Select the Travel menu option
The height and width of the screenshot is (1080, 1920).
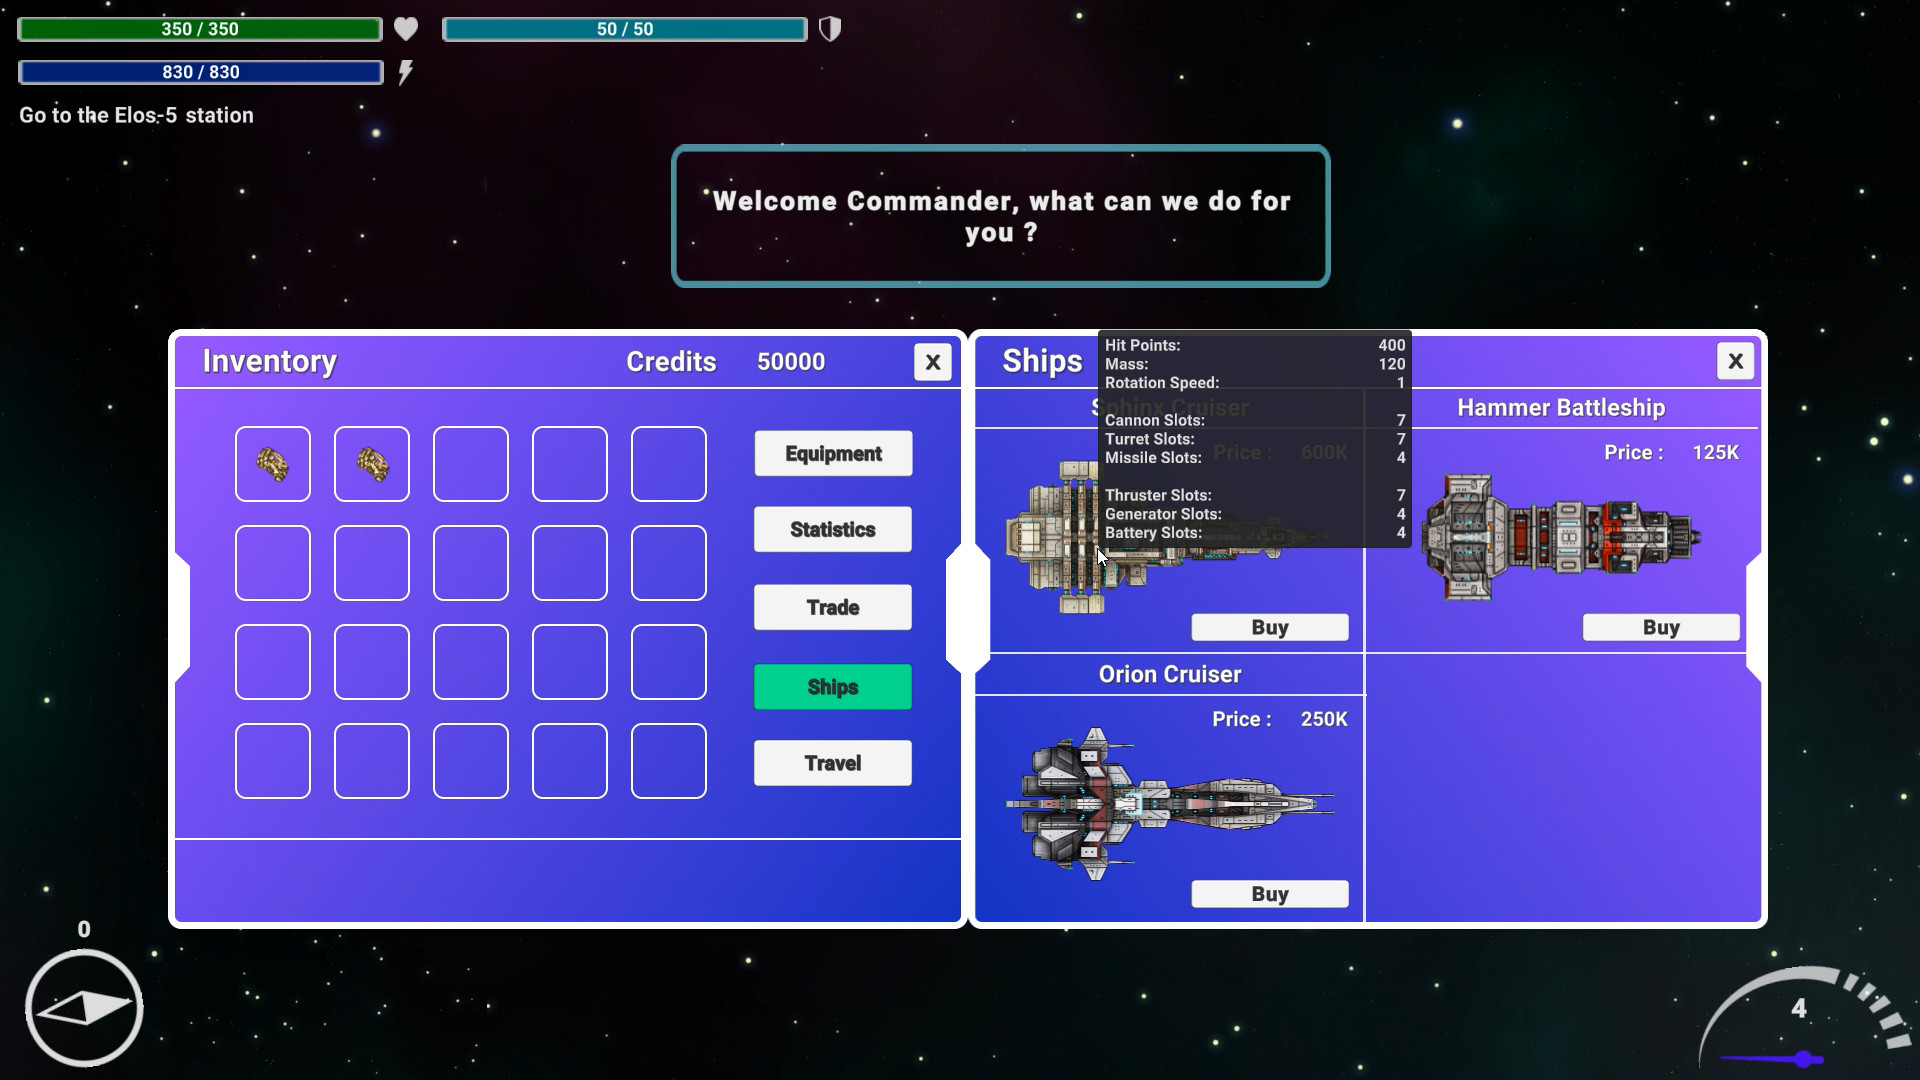832,764
